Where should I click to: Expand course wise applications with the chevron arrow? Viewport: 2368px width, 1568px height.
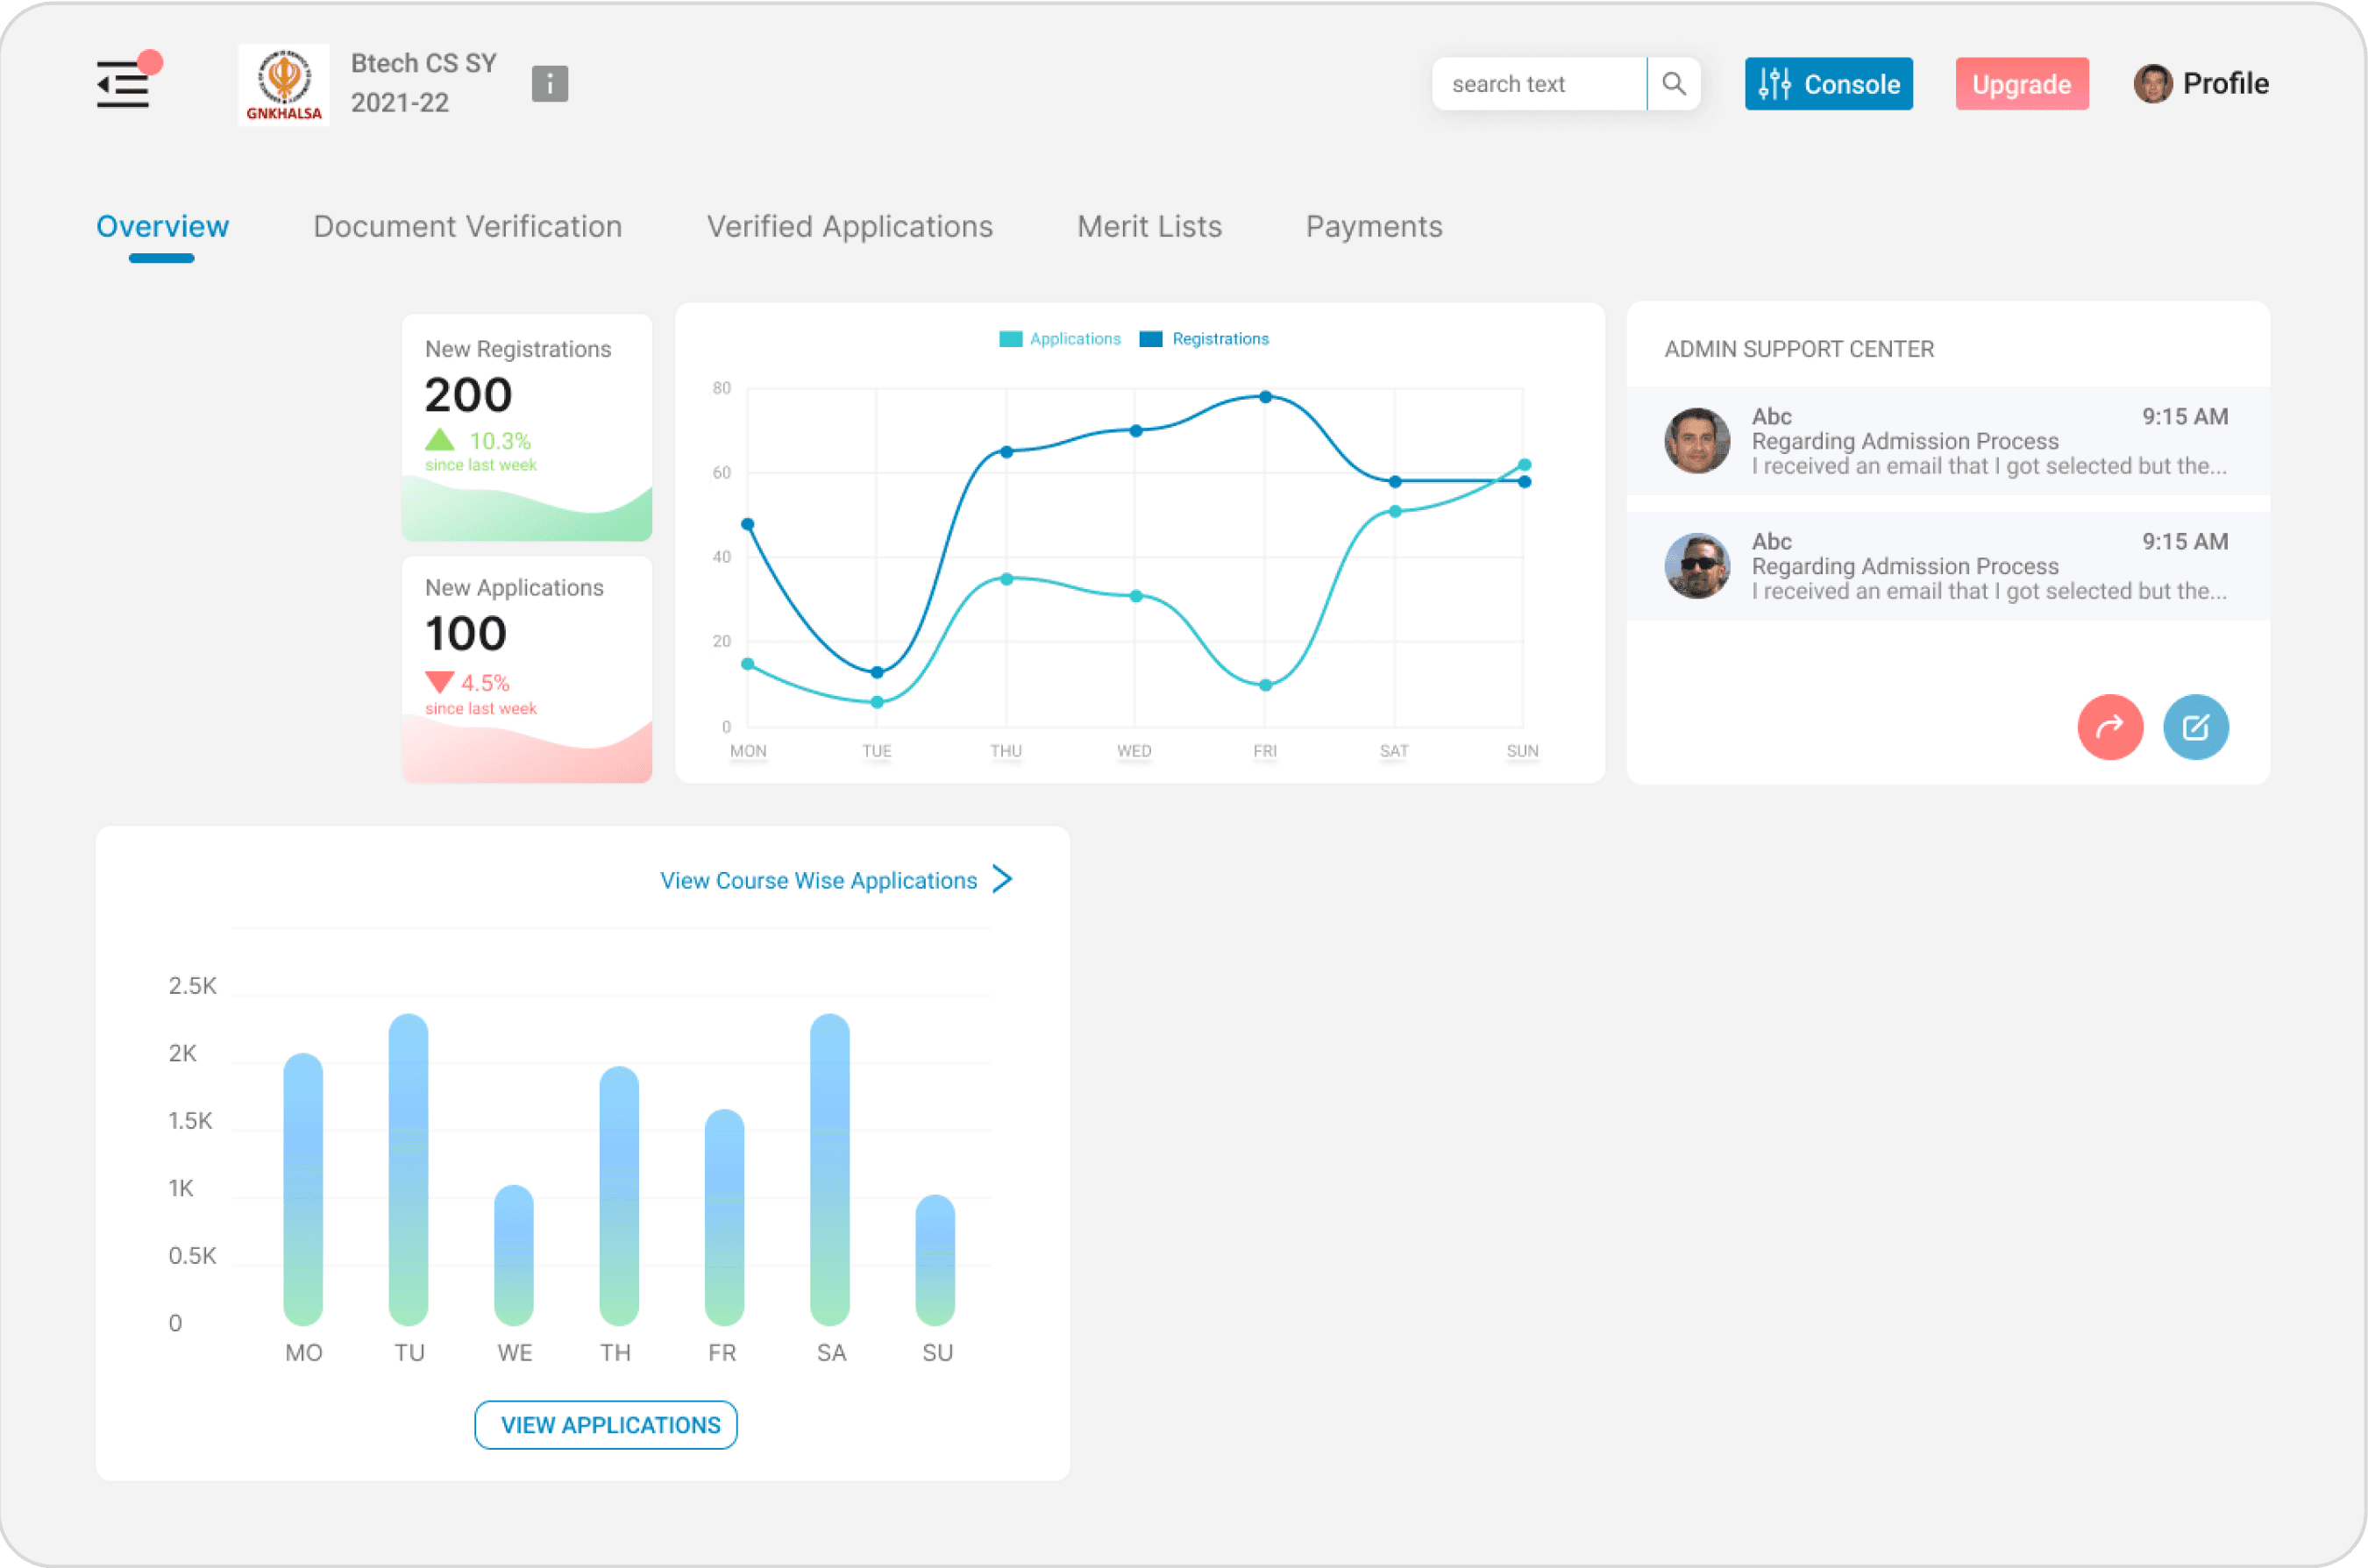(1003, 879)
